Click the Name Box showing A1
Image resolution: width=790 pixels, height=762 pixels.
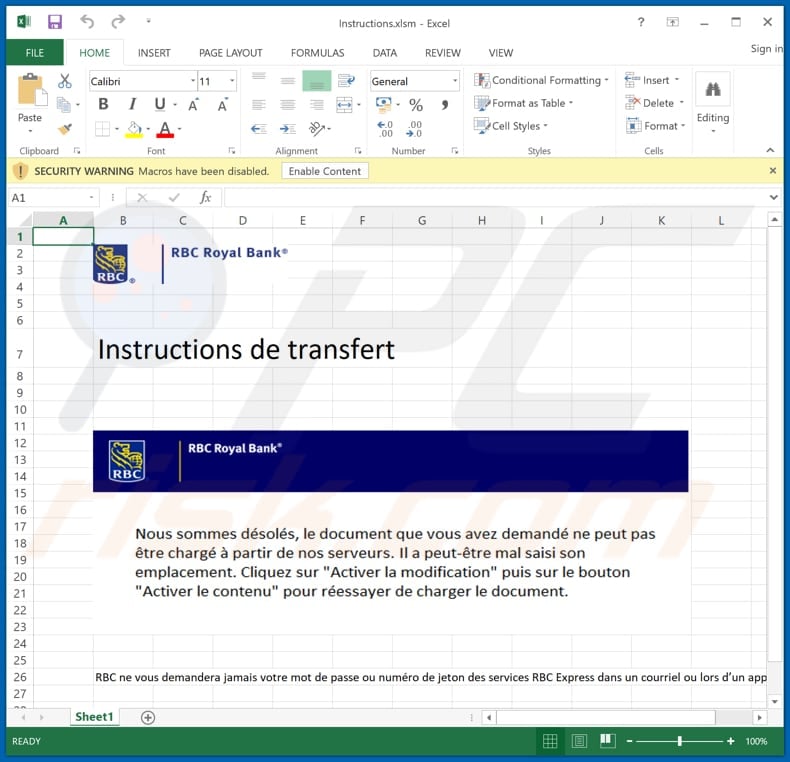point(53,198)
